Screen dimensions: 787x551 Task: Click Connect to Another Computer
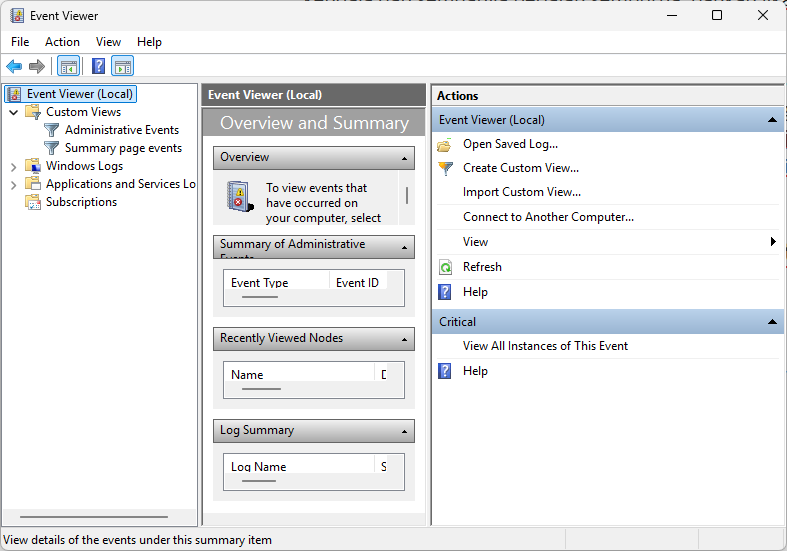tap(548, 217)
